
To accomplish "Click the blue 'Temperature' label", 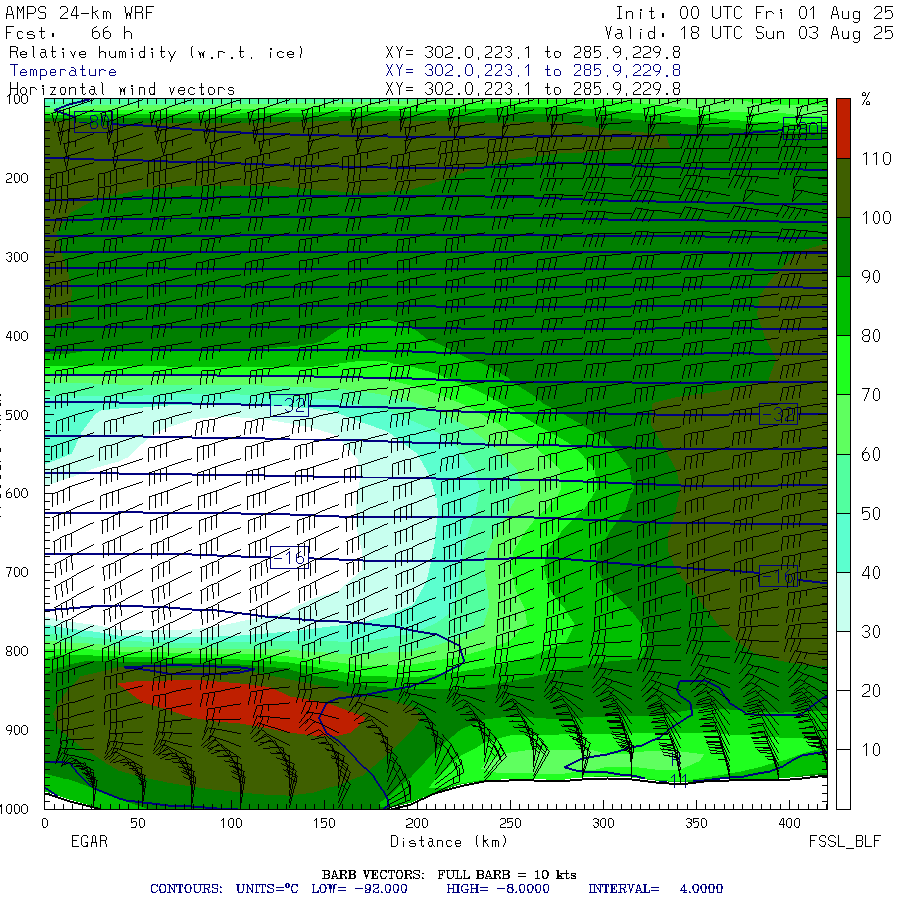I will click(x=63, y=71).
